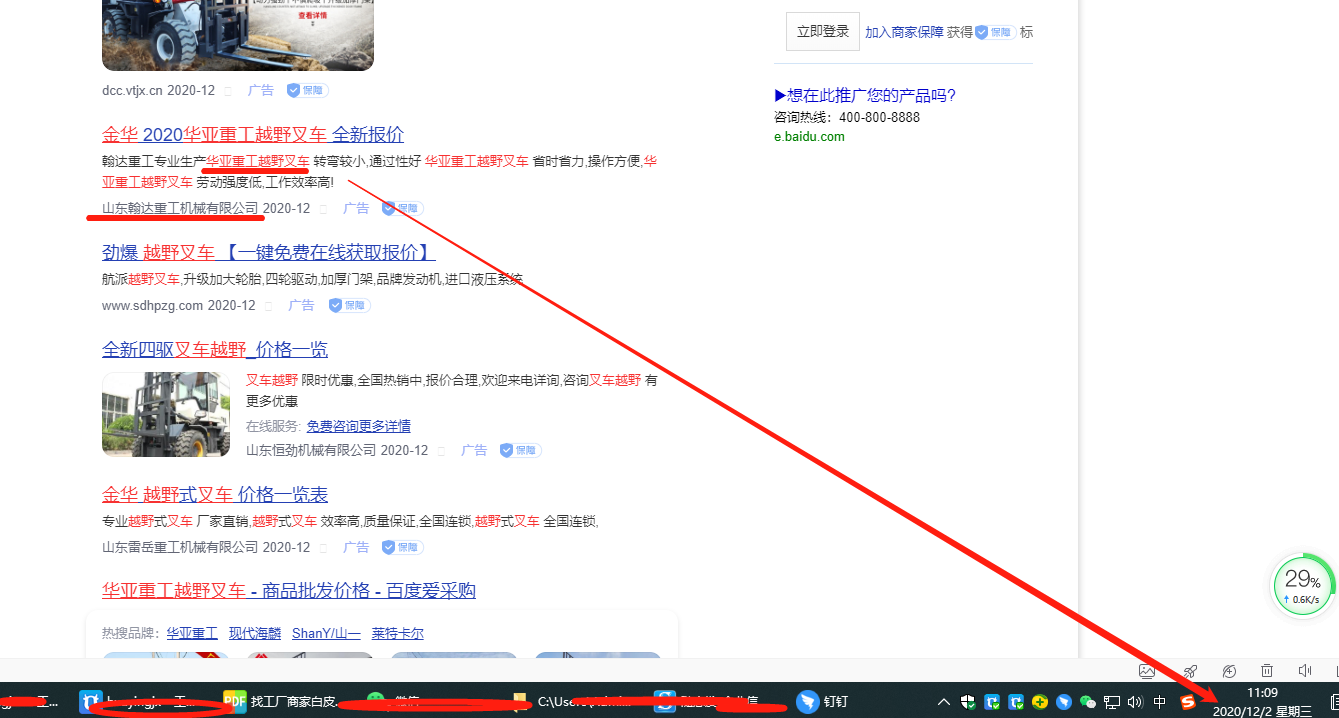Click the rocket accelerator icon in status bar
This screenshot has width=1339, height=718.
tap(1189, 671)
